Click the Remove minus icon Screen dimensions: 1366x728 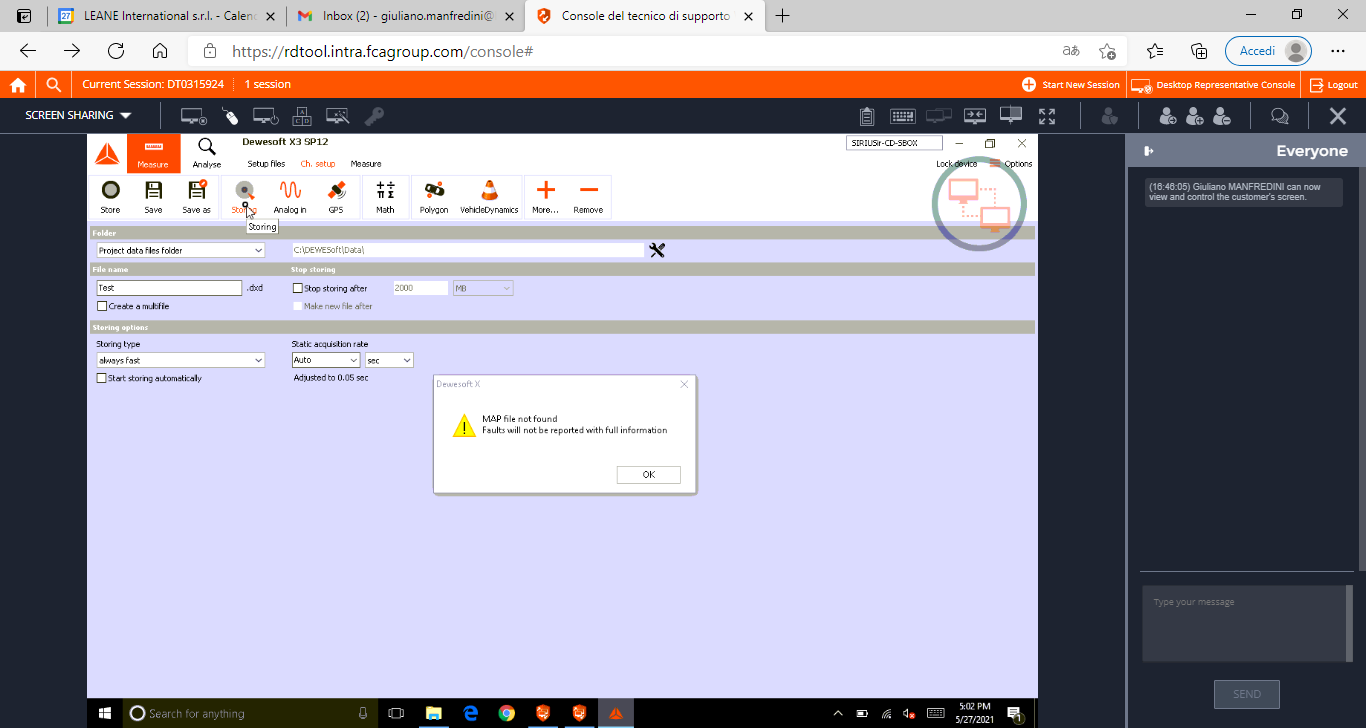(x=588, y=191)
